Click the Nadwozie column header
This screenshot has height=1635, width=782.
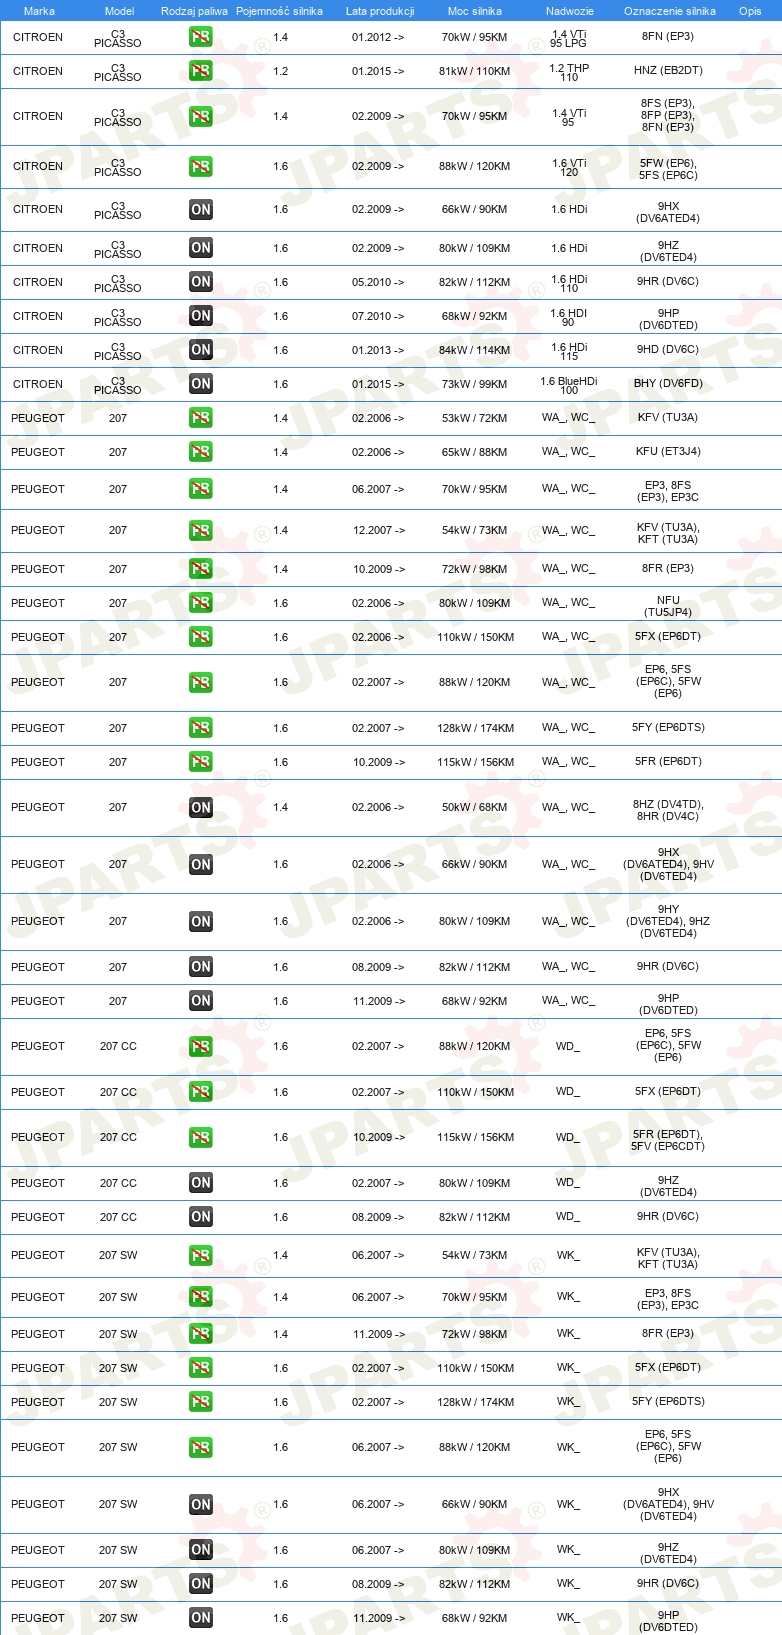tap(570, 11)
